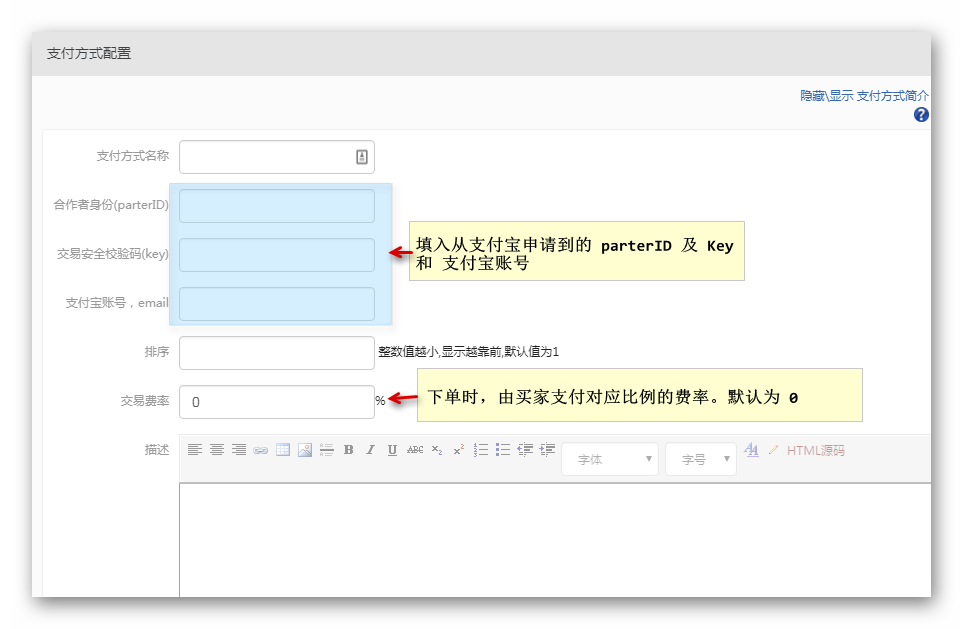Click the 支付方式配置 header title

click(x=89, y=53)
